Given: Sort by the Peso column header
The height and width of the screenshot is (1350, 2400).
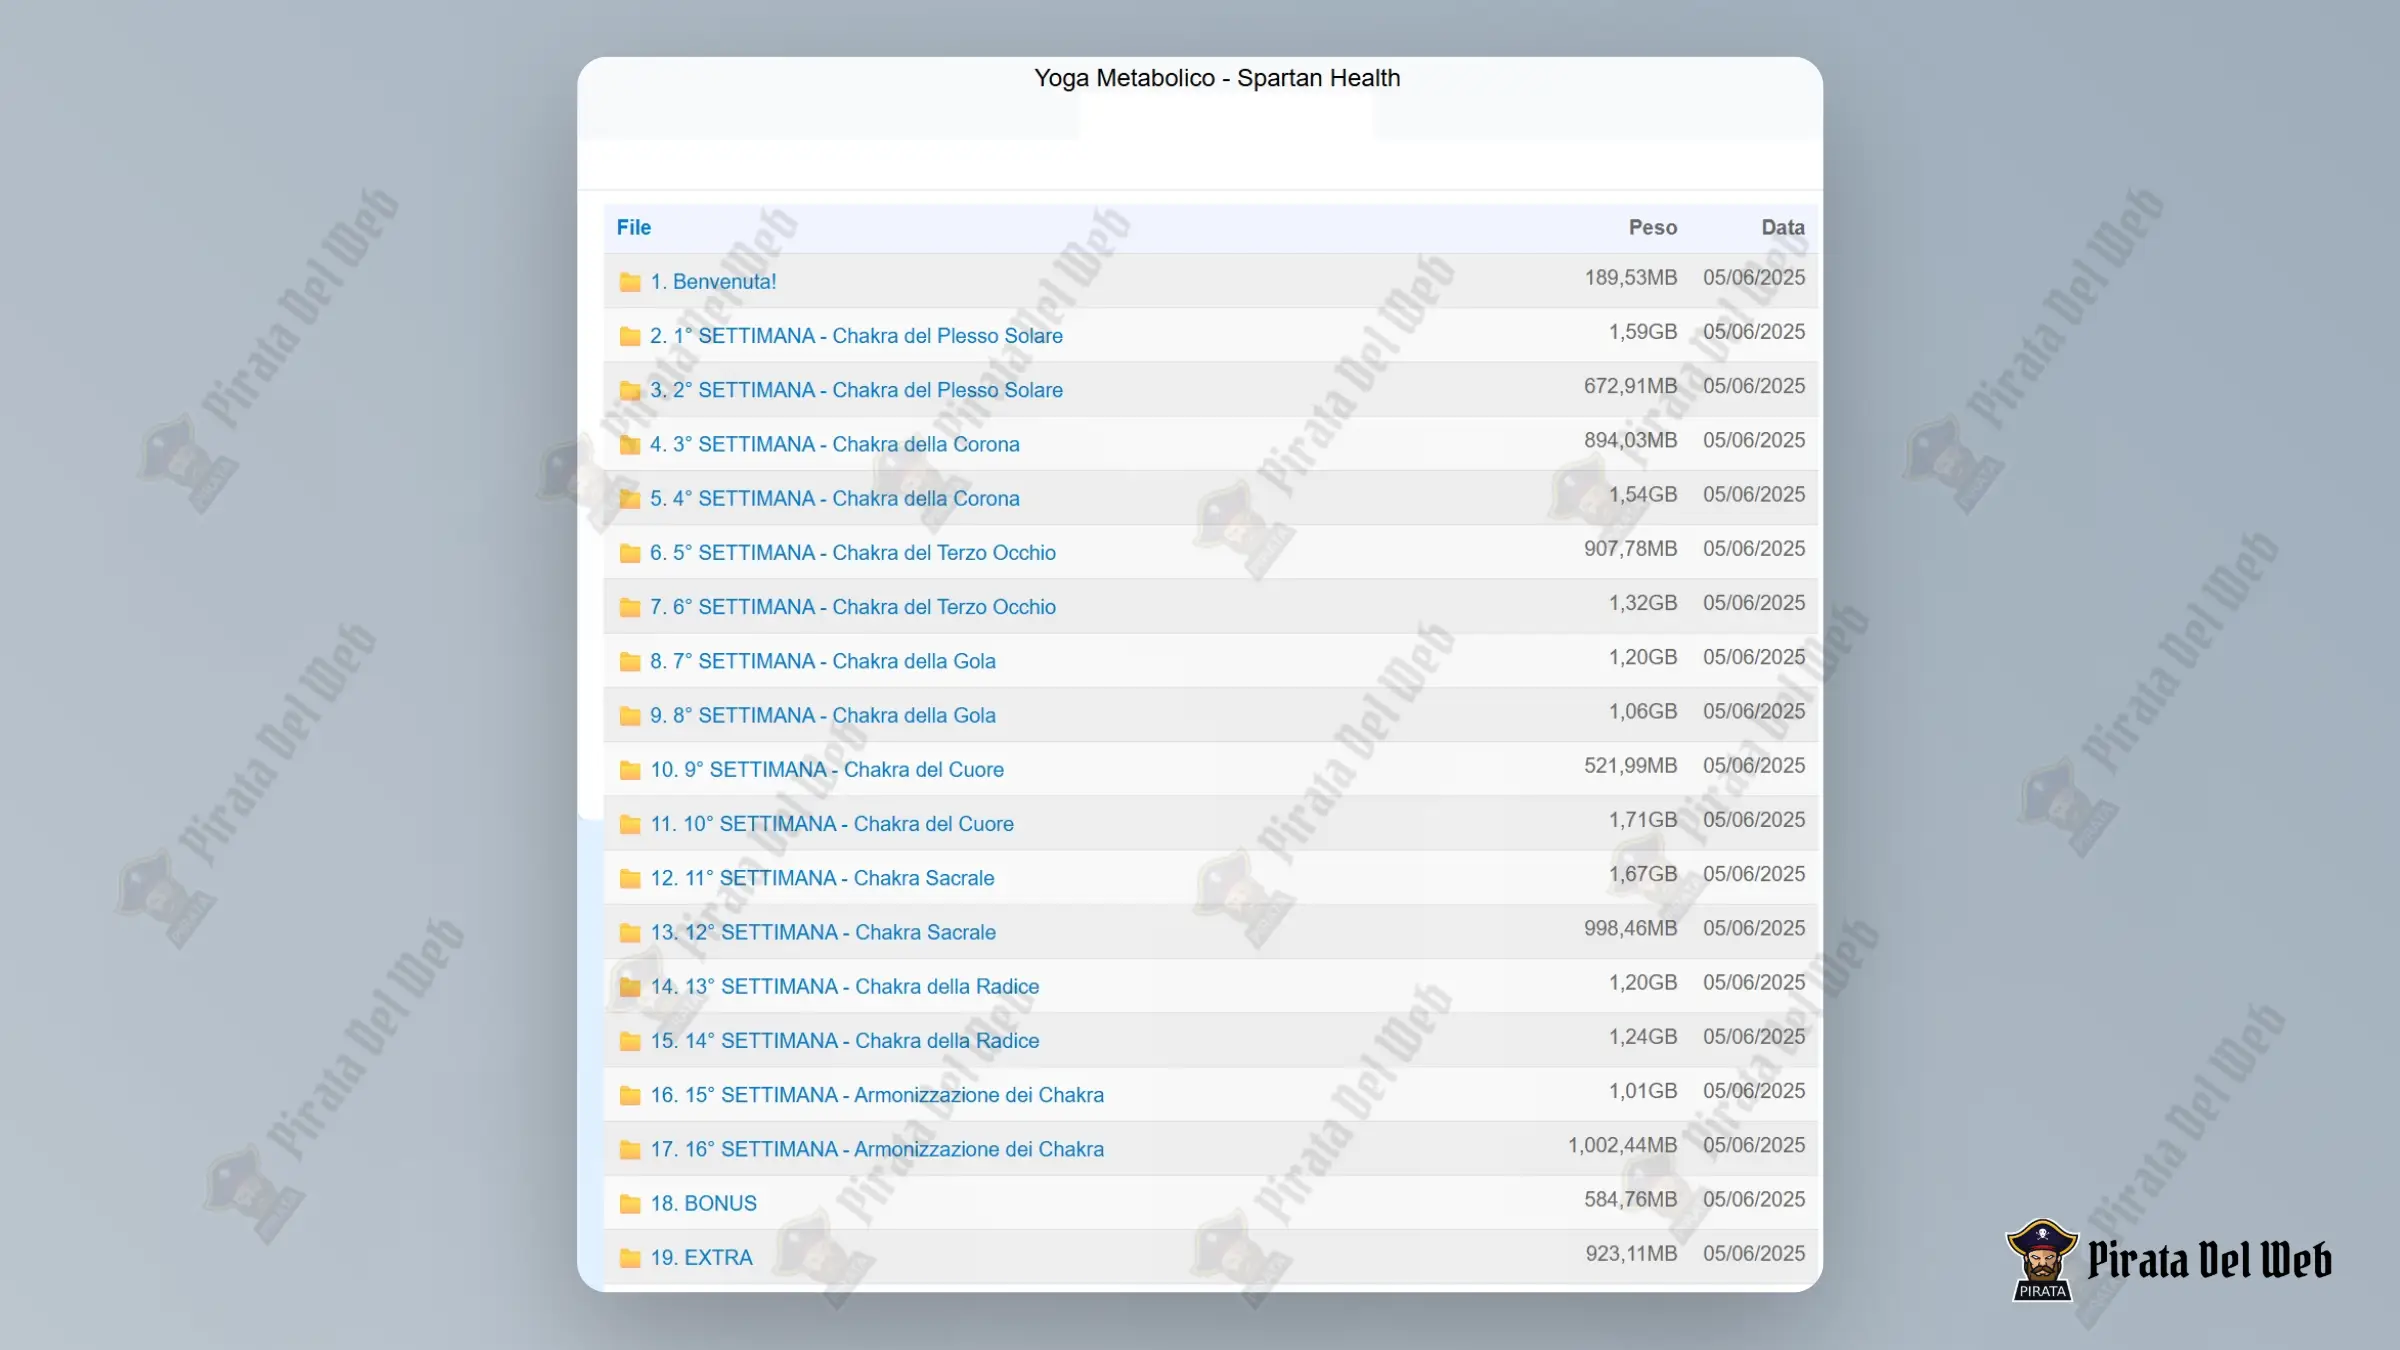Looking at the screenshot, I should point(1653,228).
